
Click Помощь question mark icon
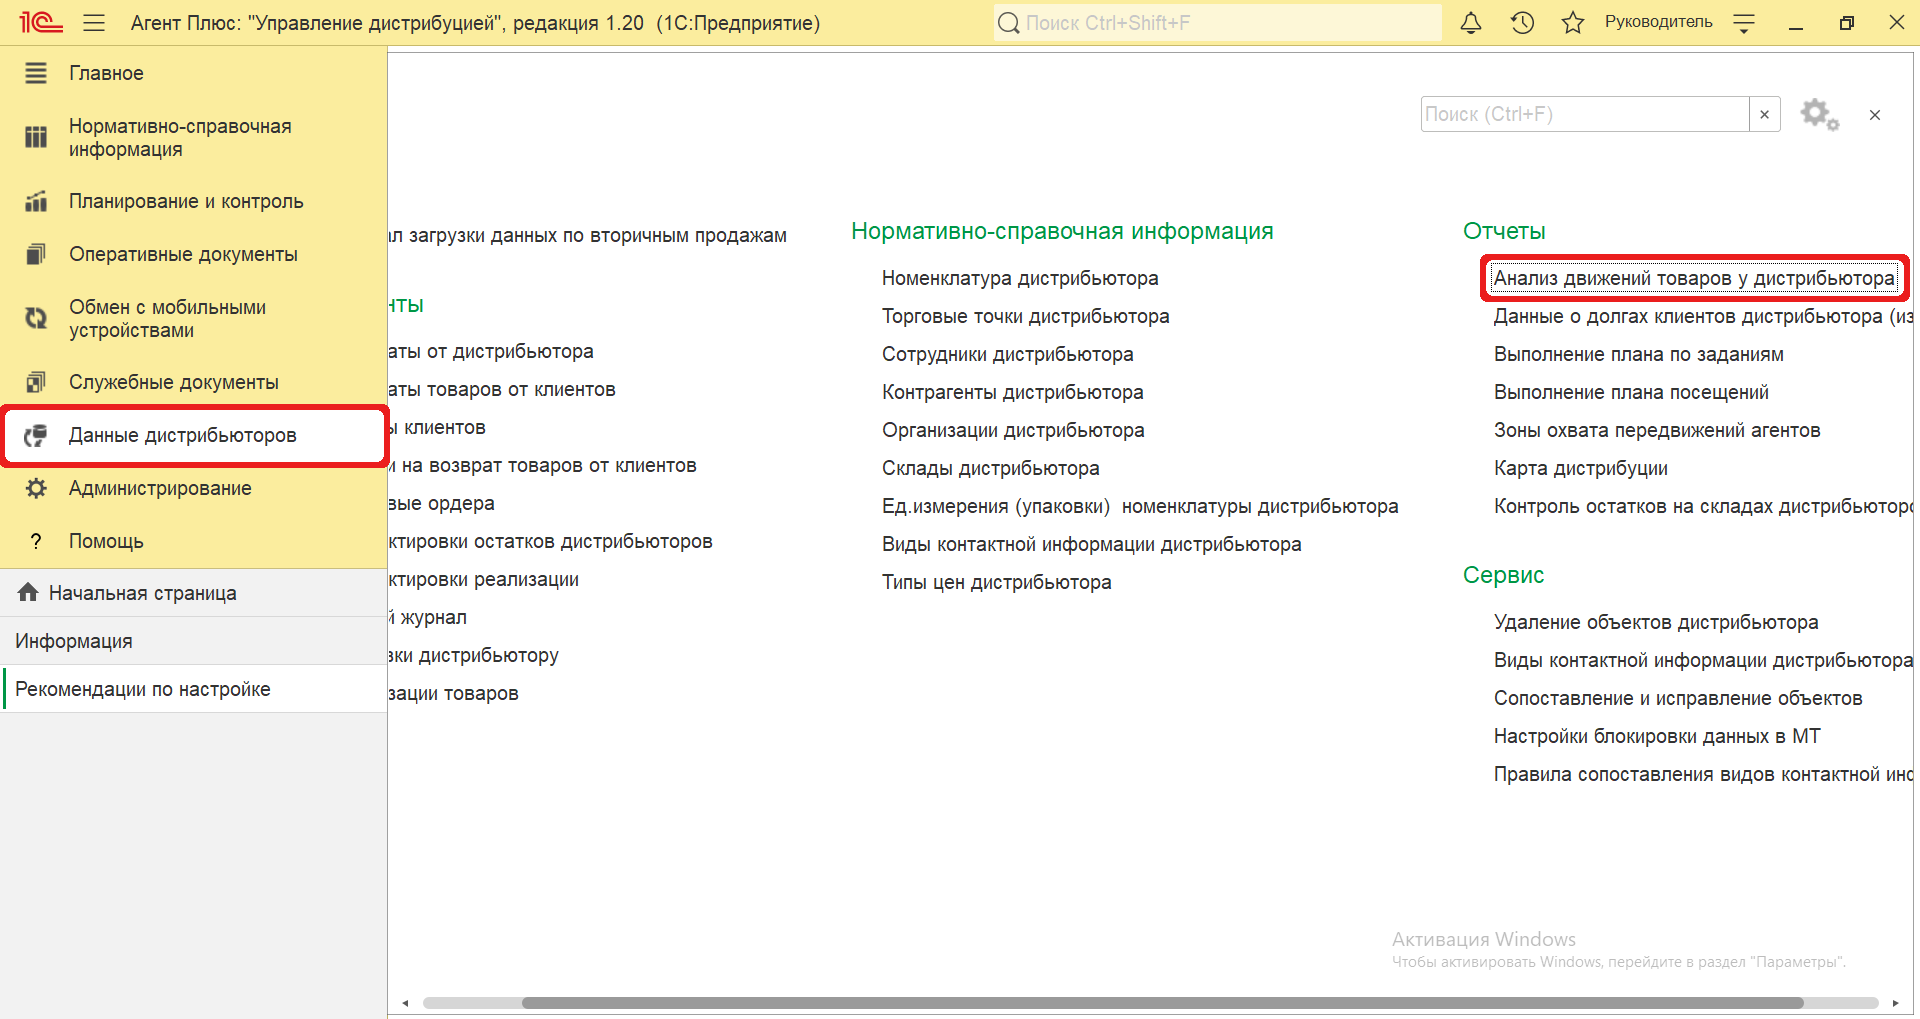coord(36,541)
